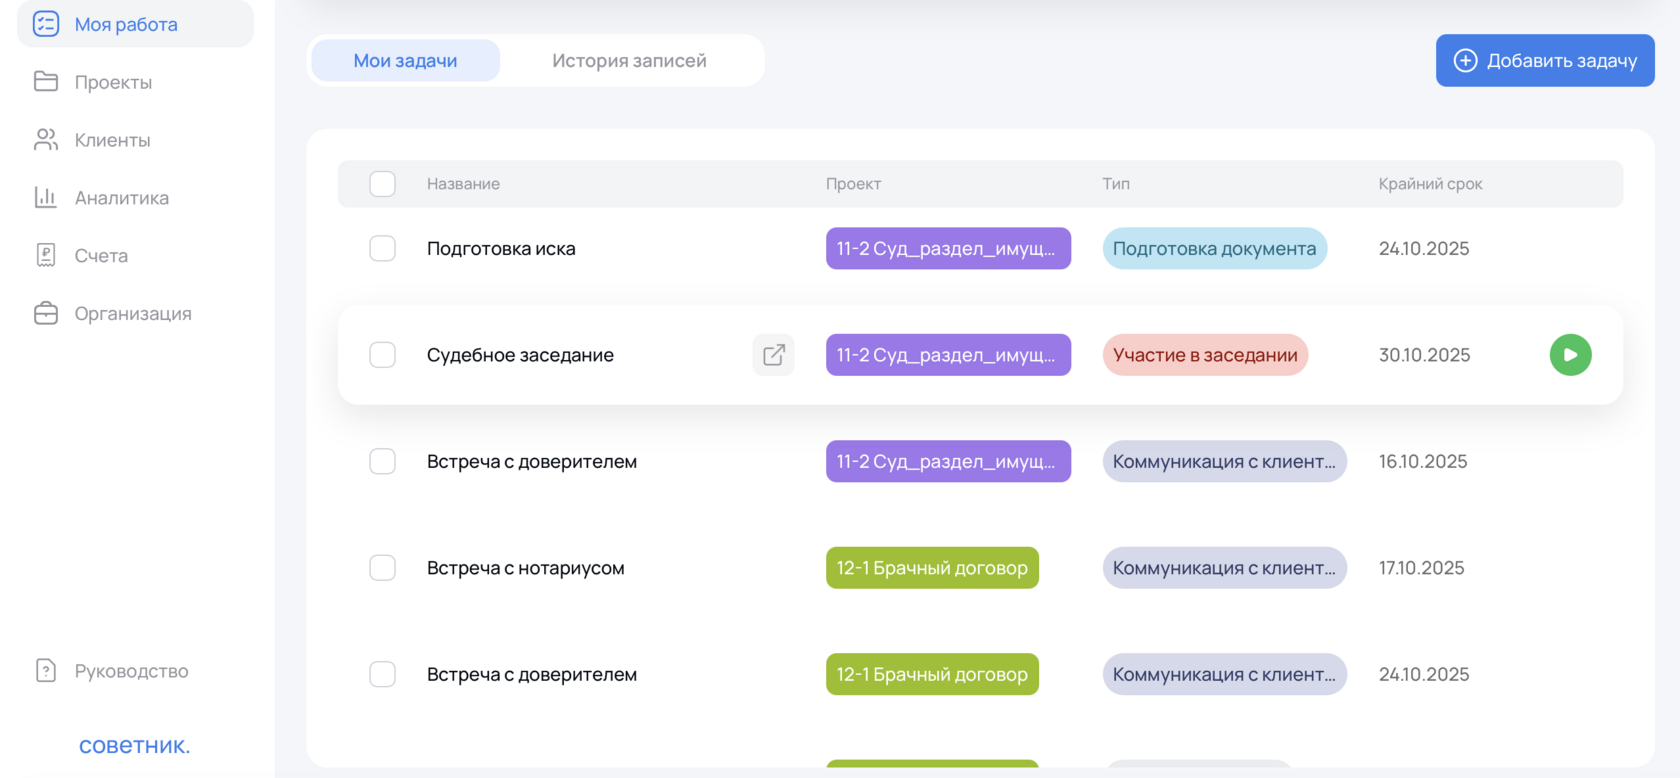This screenshot has height=778, width=1680.
Task: Click the Проекты folder icon
Action: coord(46,82)
